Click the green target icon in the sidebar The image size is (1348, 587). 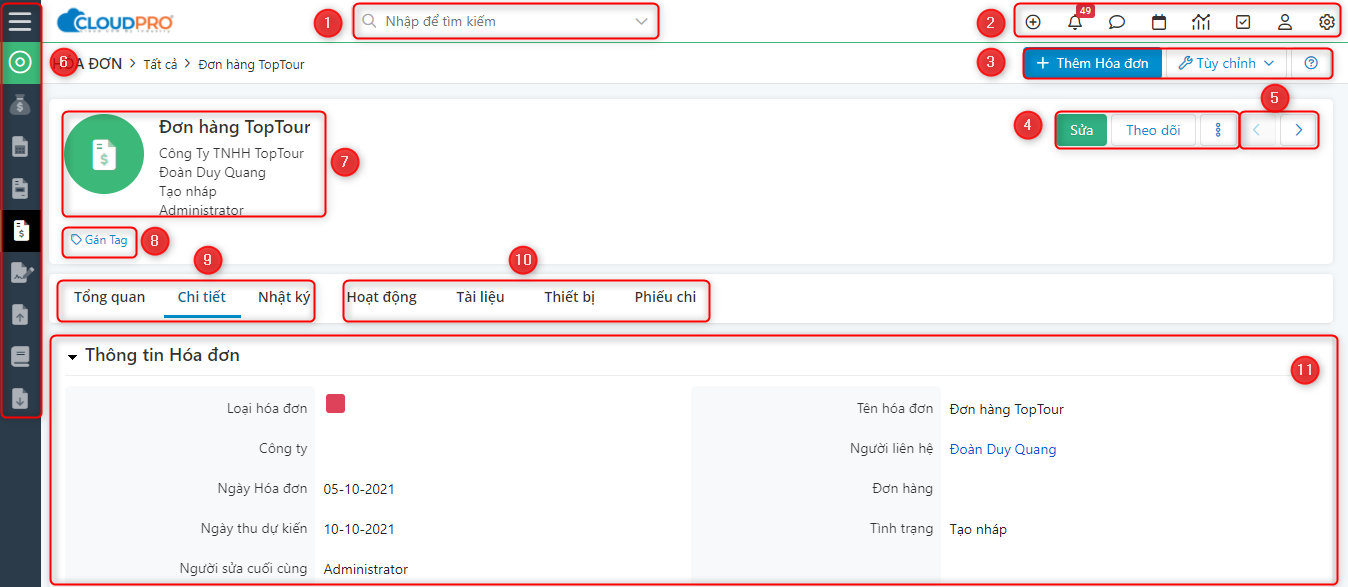[20, 63]
